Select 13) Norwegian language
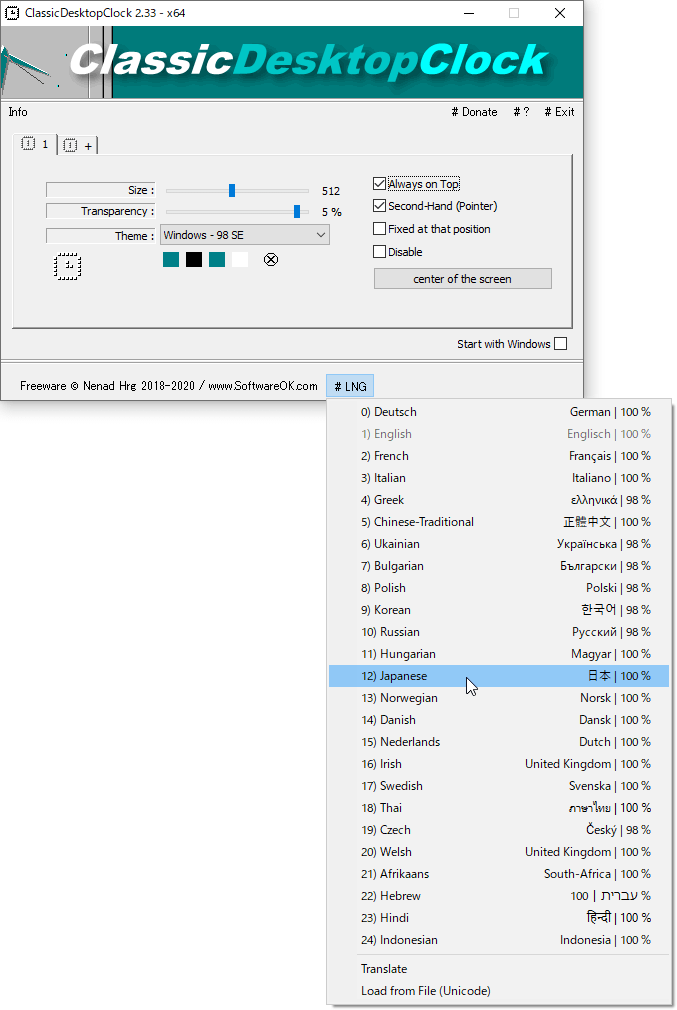Image resolution: width=677 pixels, height=1010 pixels. 499,698
